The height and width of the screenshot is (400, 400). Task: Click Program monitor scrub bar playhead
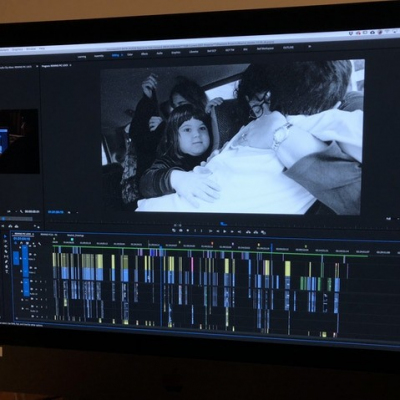click(x=224, y=224)
